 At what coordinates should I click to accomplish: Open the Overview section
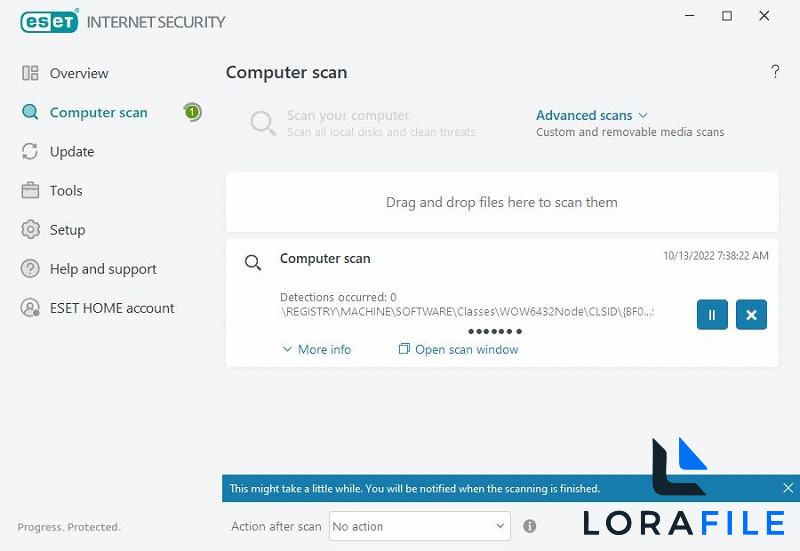click(79, 73)
